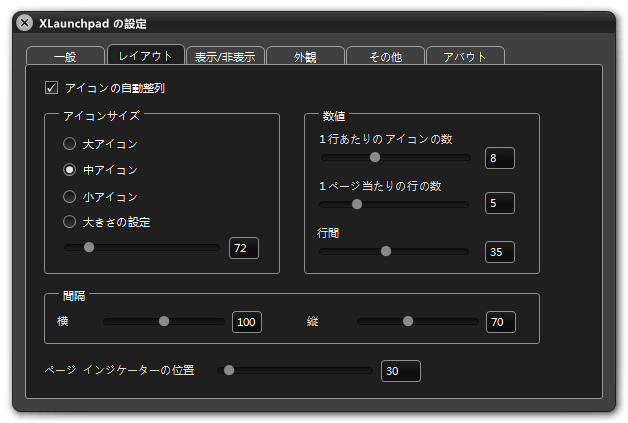Click the page indicator position field 30
Screen dimensions: 628x423
click(x=401, y=371)
